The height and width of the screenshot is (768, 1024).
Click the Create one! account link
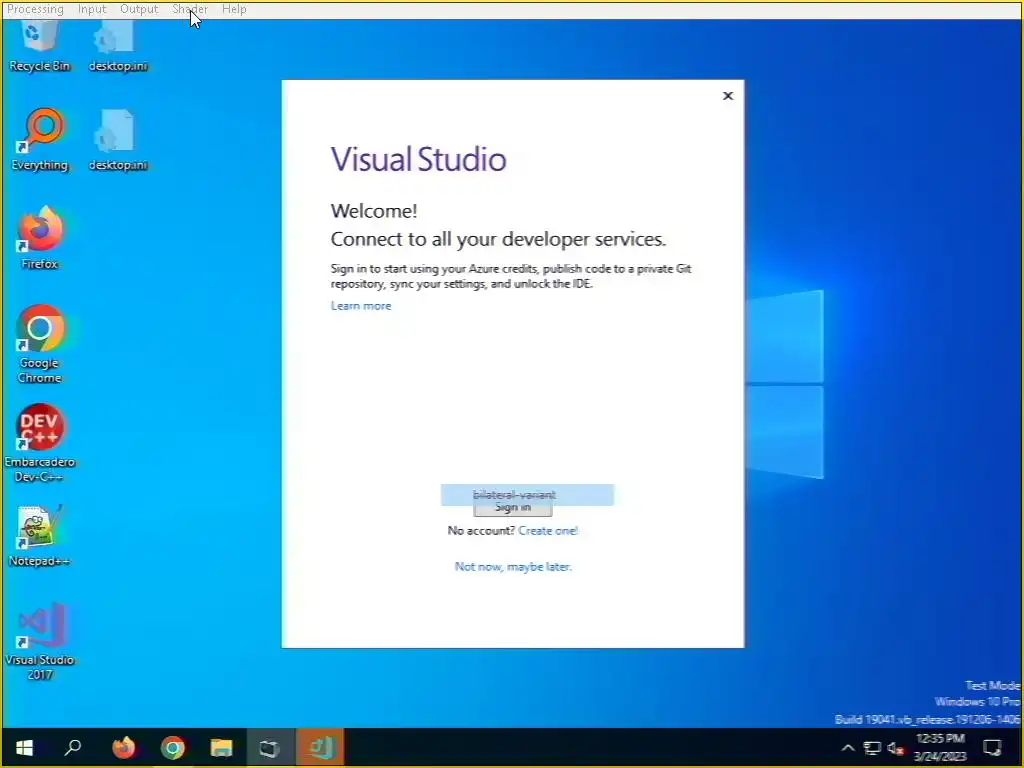coord(548,530)
